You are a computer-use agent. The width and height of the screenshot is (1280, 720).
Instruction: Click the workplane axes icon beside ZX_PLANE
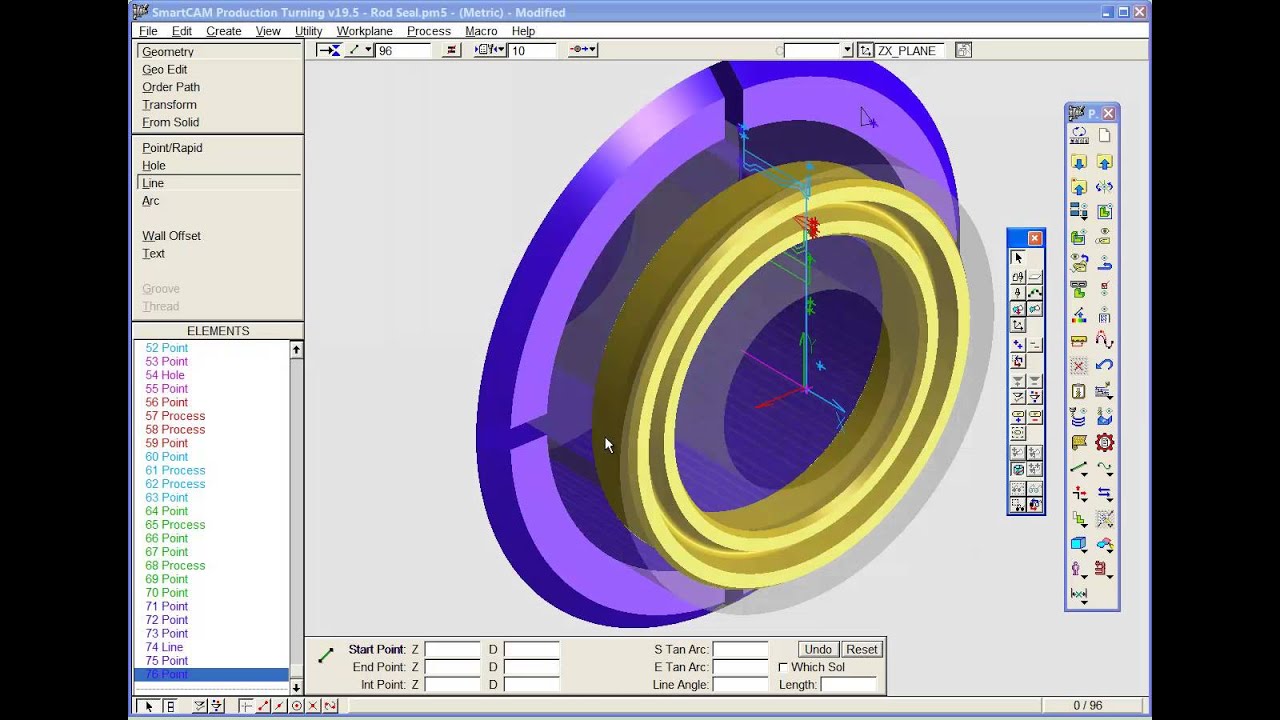click(867, 50)
